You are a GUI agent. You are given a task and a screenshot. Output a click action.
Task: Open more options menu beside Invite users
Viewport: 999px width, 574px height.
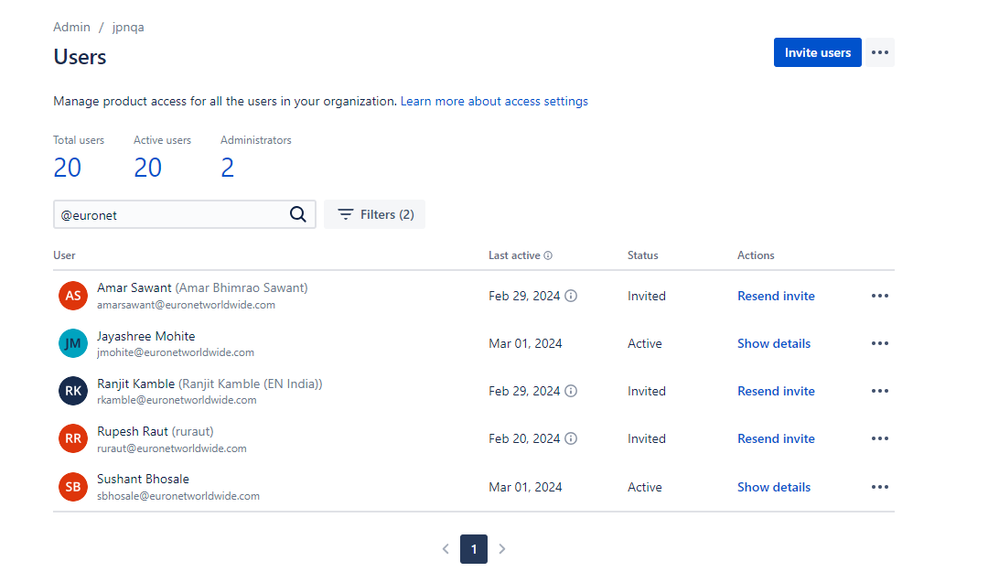click(879, 53)
